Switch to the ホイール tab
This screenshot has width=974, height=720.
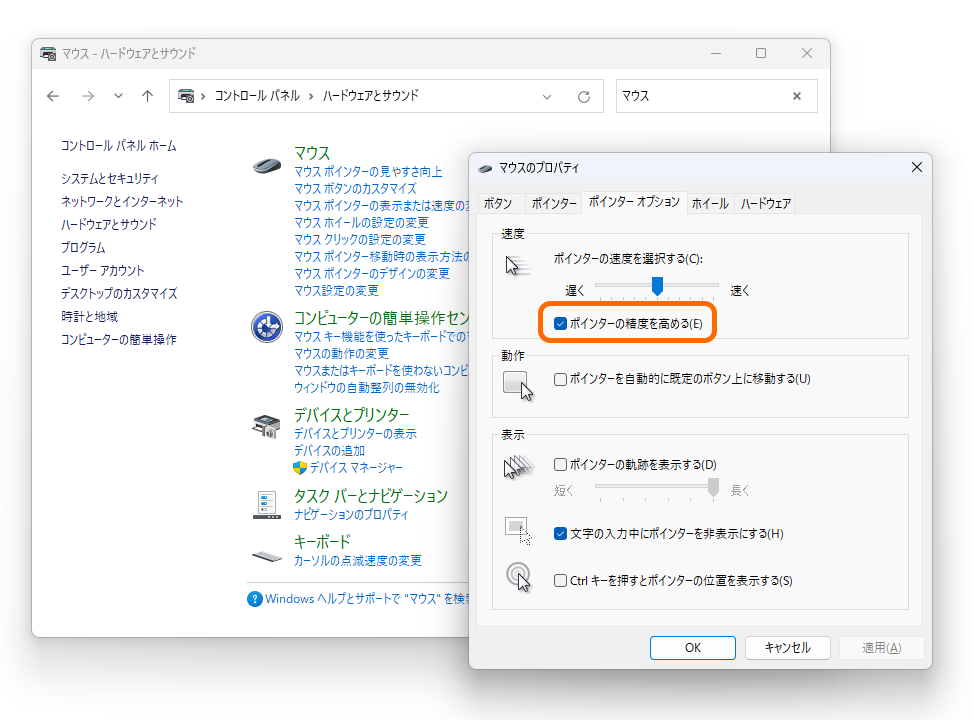point(710,202)
